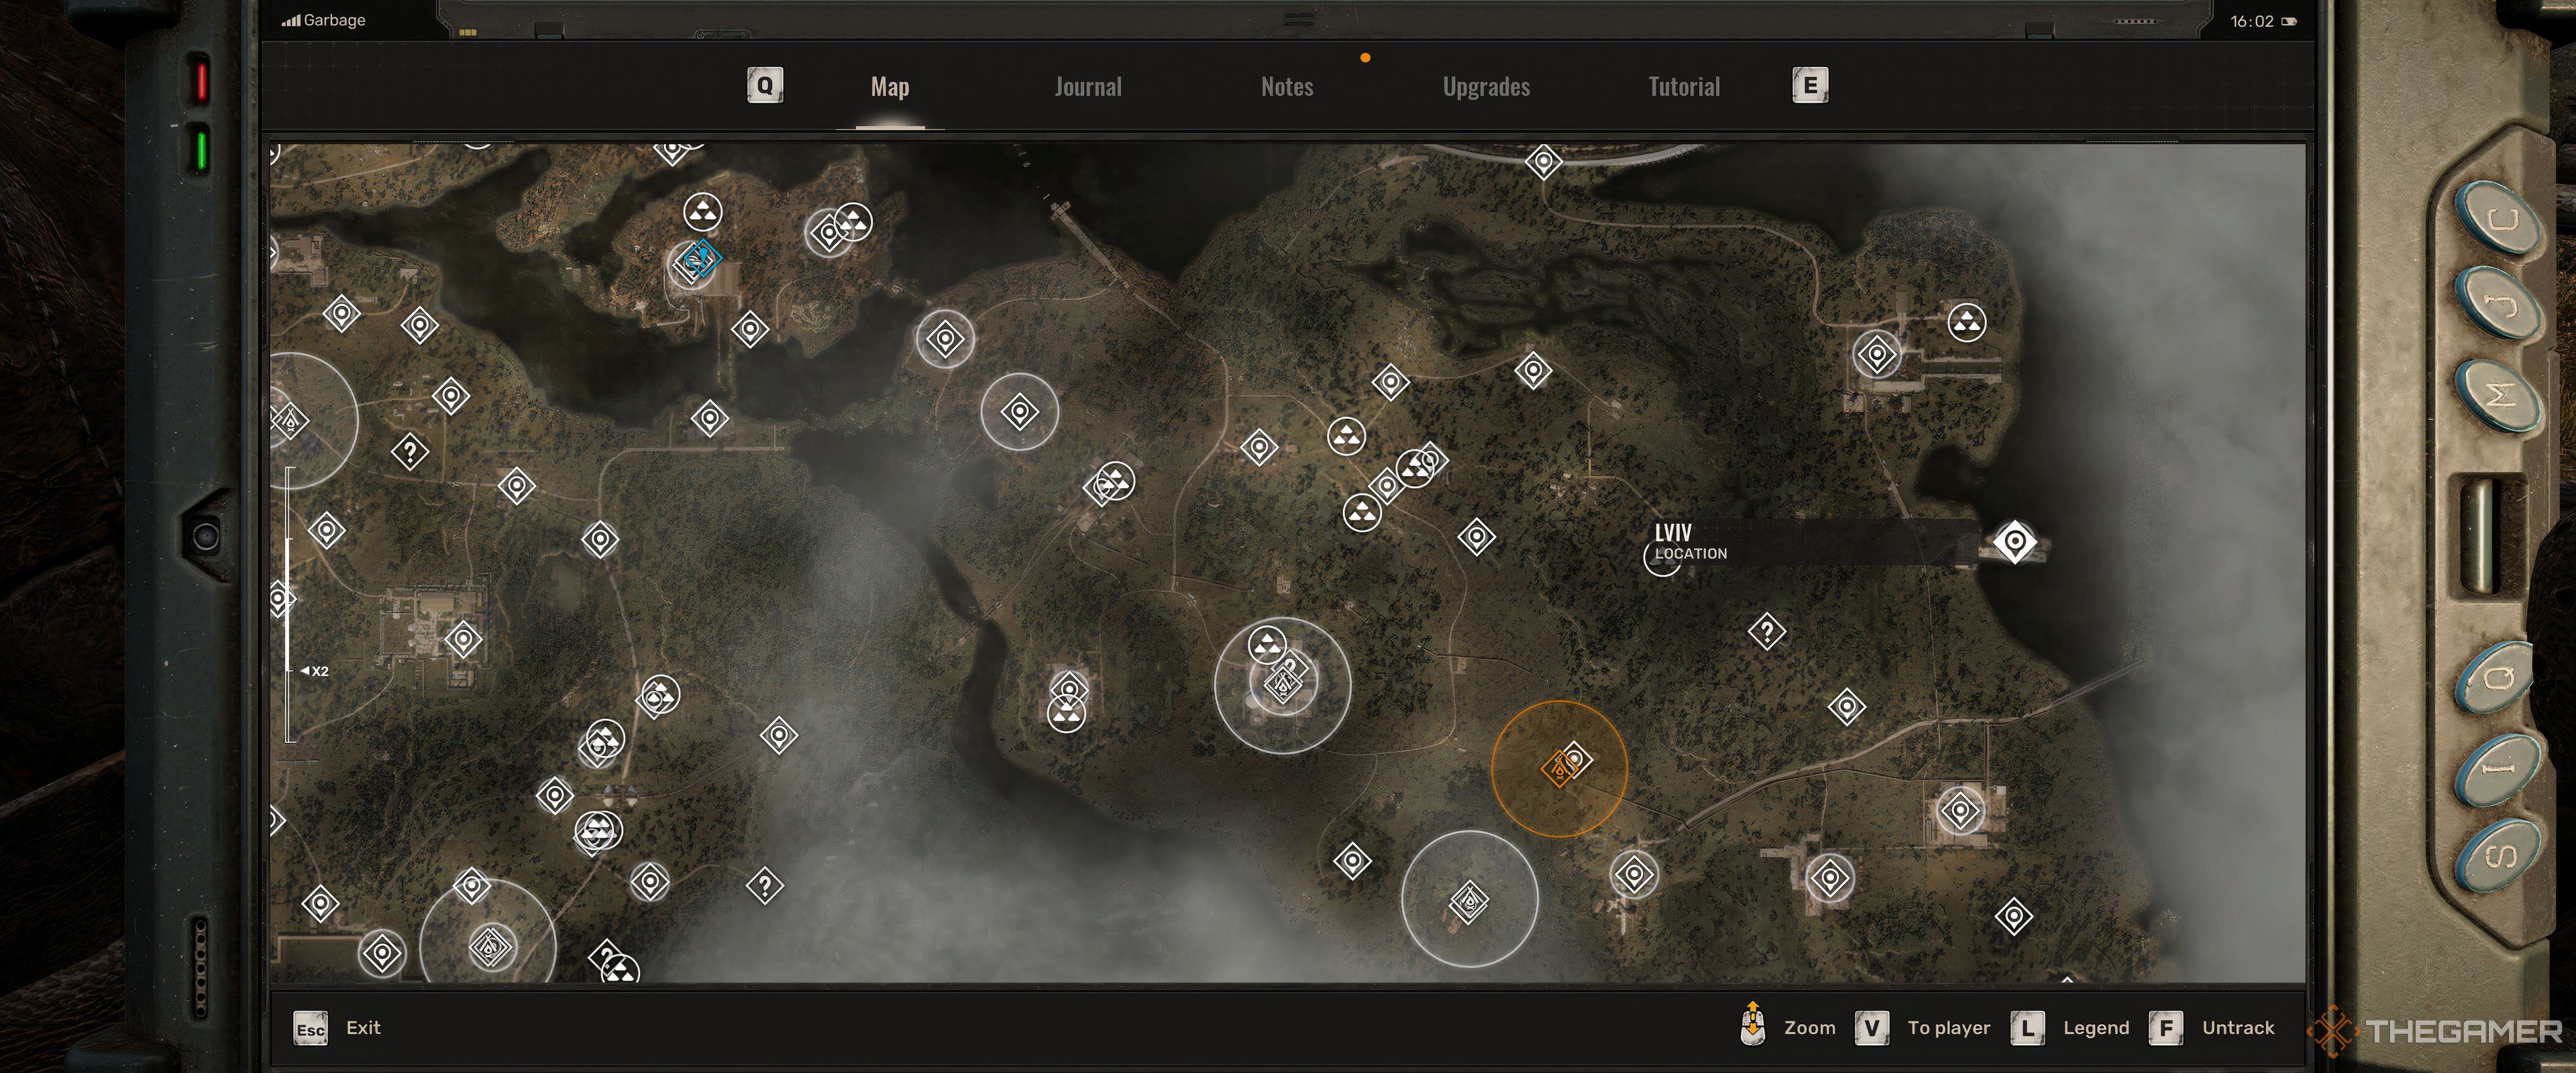
Task: Expand the Notes section tab
Action: (x=1287, y=85)
